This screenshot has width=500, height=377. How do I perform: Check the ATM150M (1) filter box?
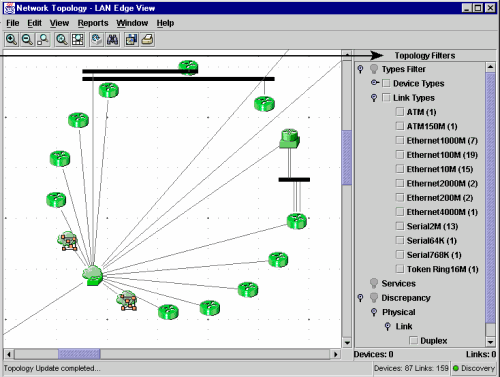[399, 126]
